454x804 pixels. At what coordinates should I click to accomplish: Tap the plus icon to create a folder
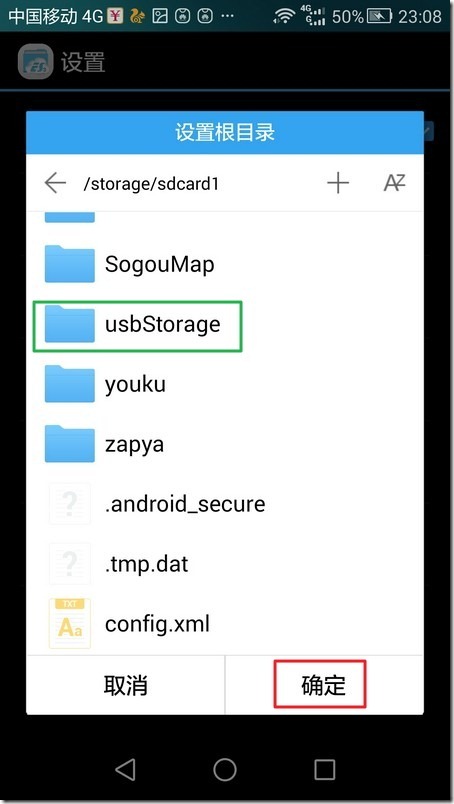click(x=338, y=183)
